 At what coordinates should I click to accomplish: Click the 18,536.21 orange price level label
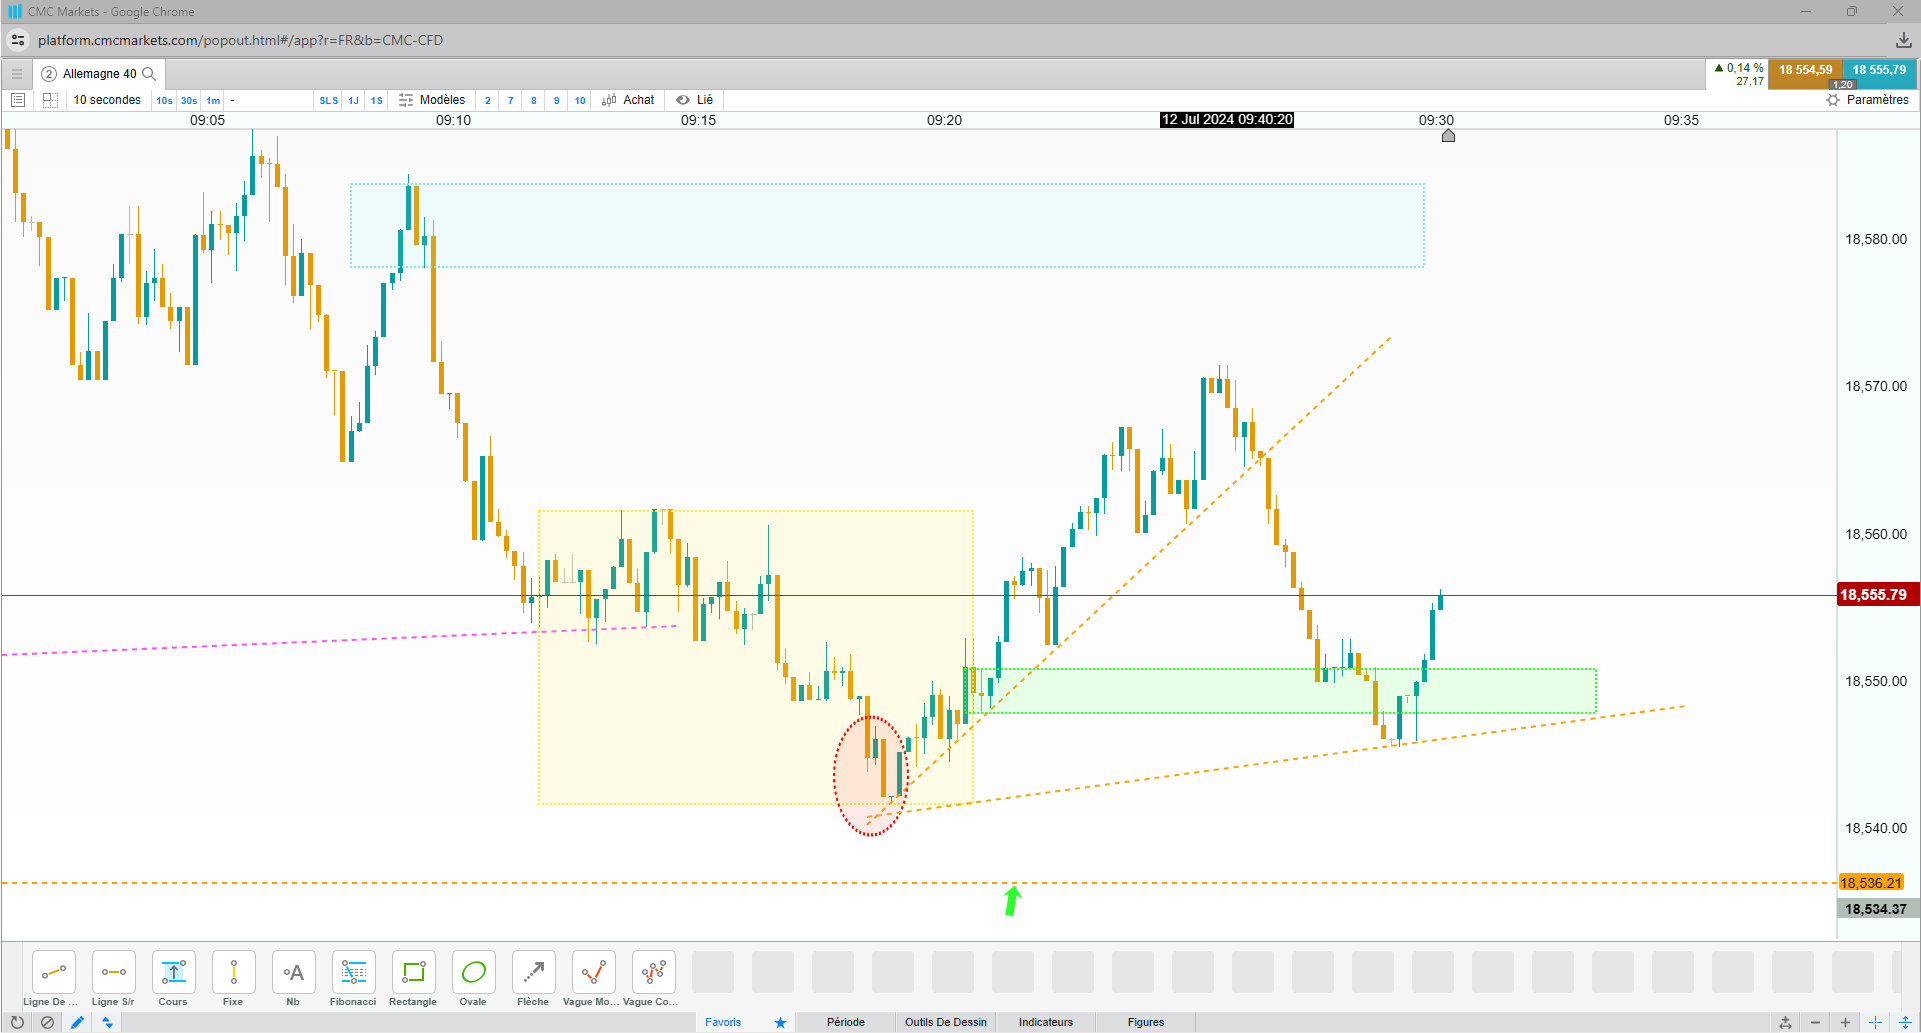pos(1871,883)
